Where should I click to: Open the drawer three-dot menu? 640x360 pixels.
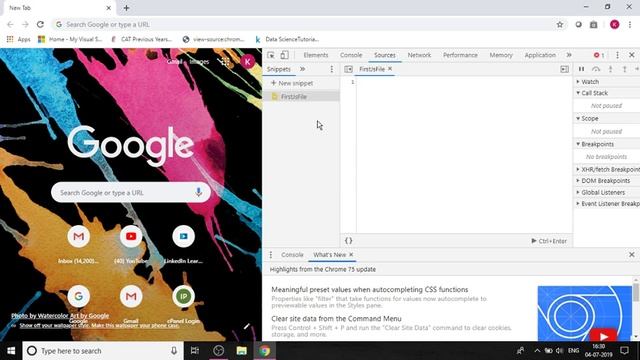point(271,255)
